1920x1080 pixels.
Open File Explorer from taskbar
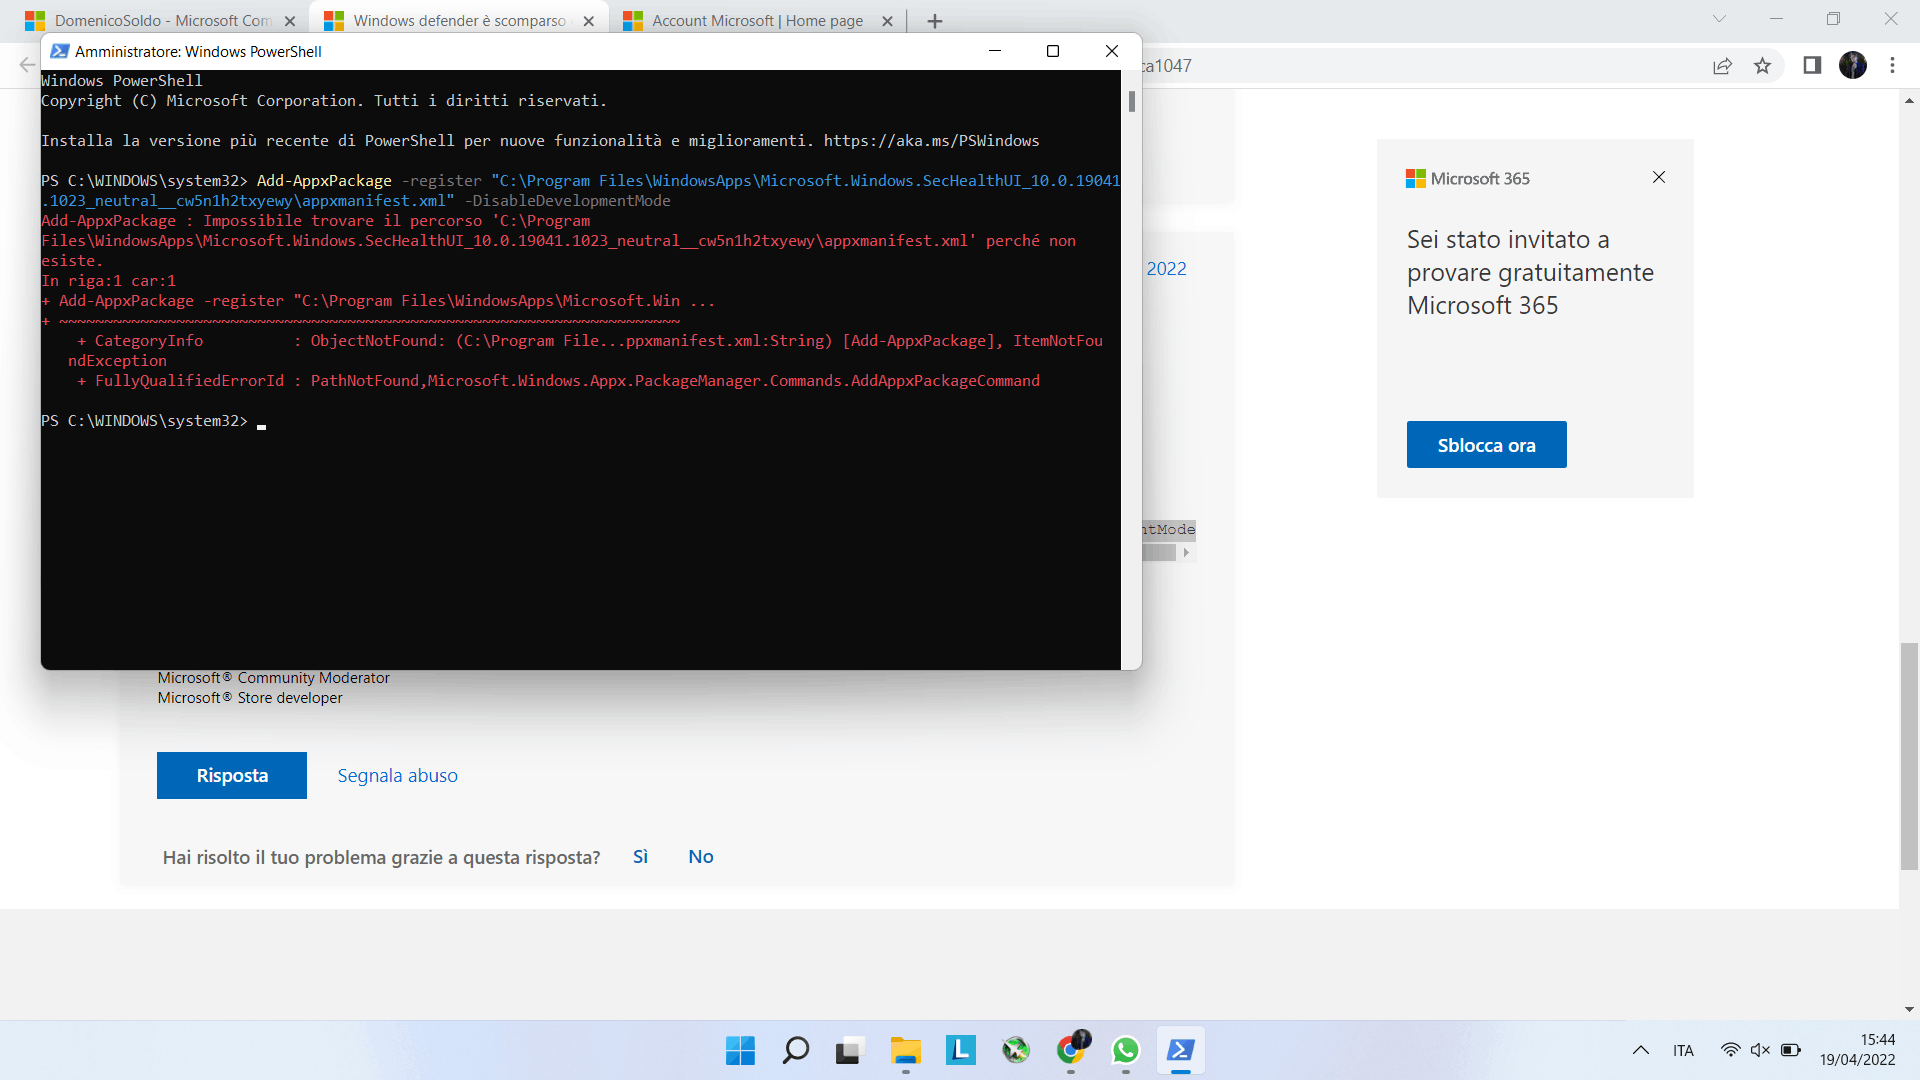click(905, 1050)
